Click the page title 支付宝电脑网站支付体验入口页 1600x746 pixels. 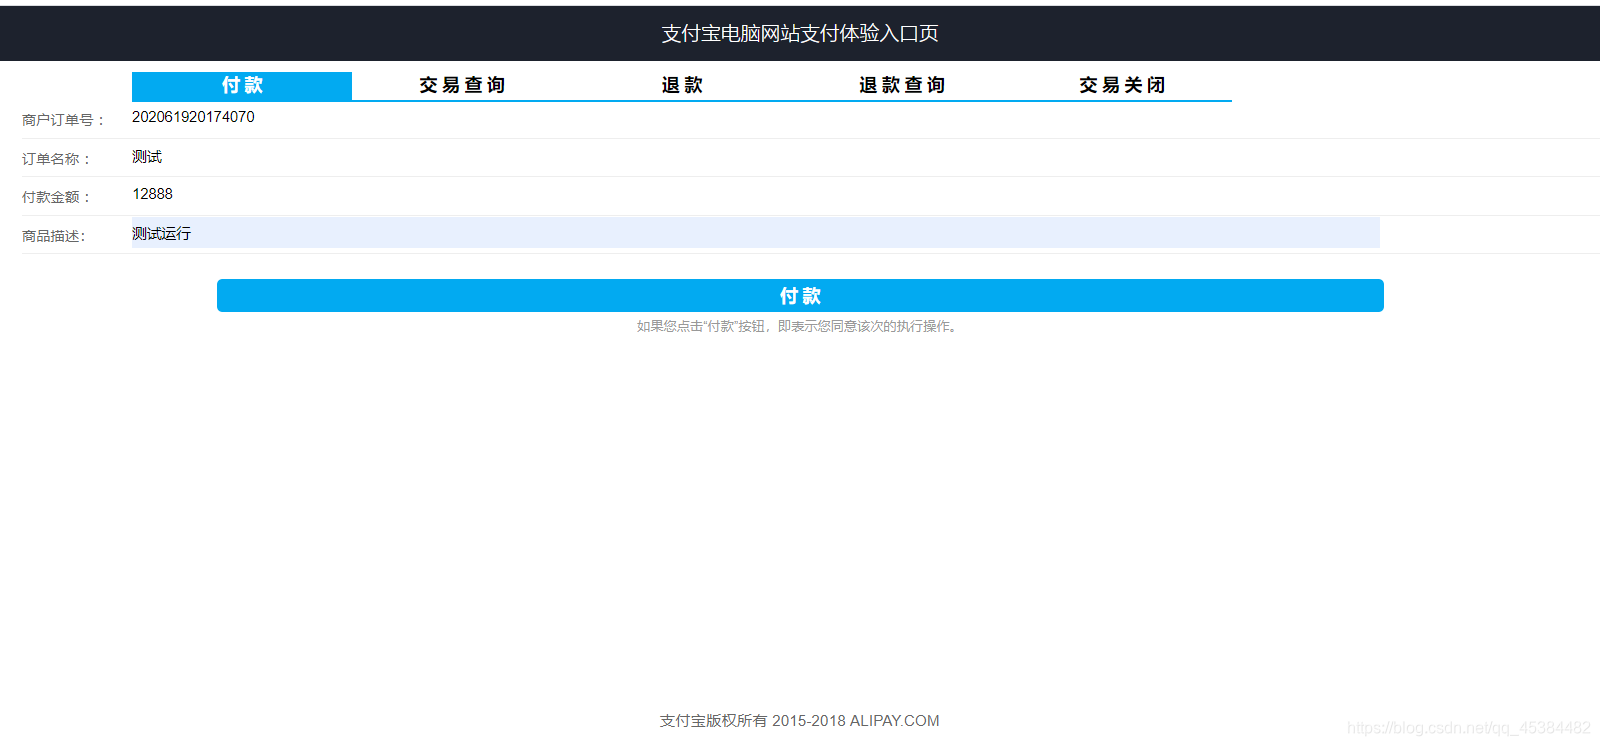click(800, 34)
